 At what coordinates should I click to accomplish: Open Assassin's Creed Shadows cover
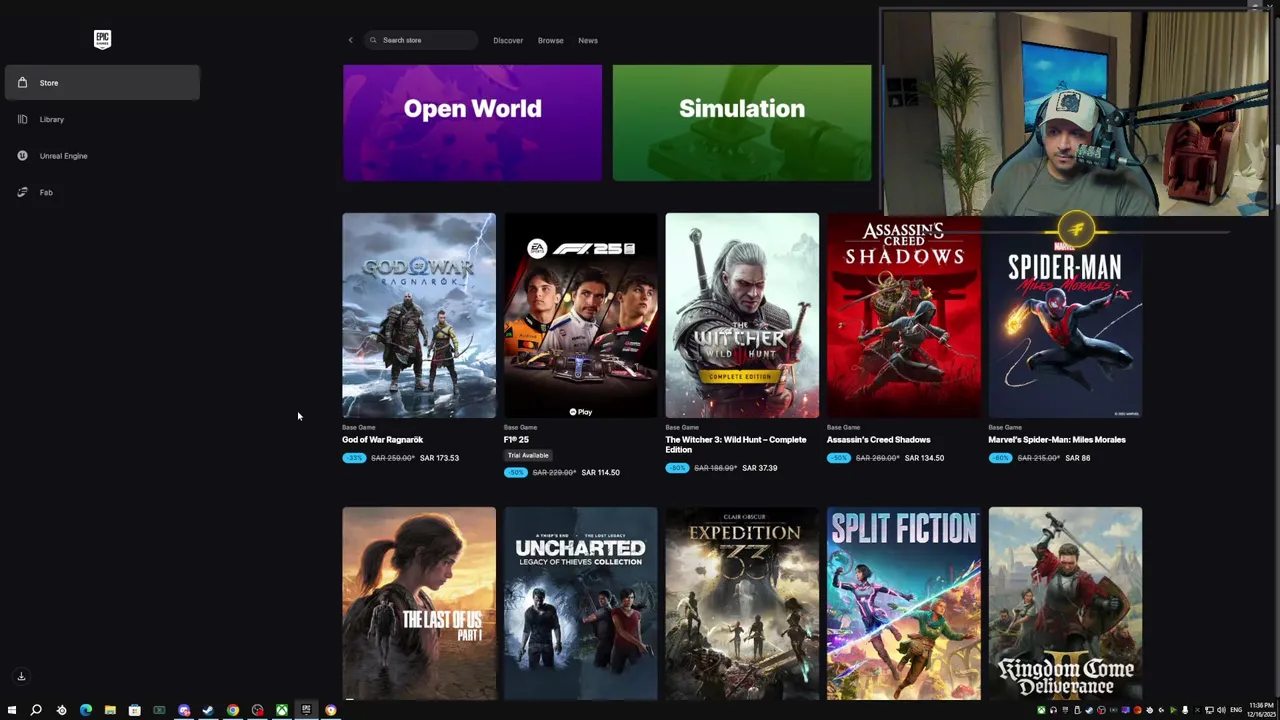[x=904, y=315]
